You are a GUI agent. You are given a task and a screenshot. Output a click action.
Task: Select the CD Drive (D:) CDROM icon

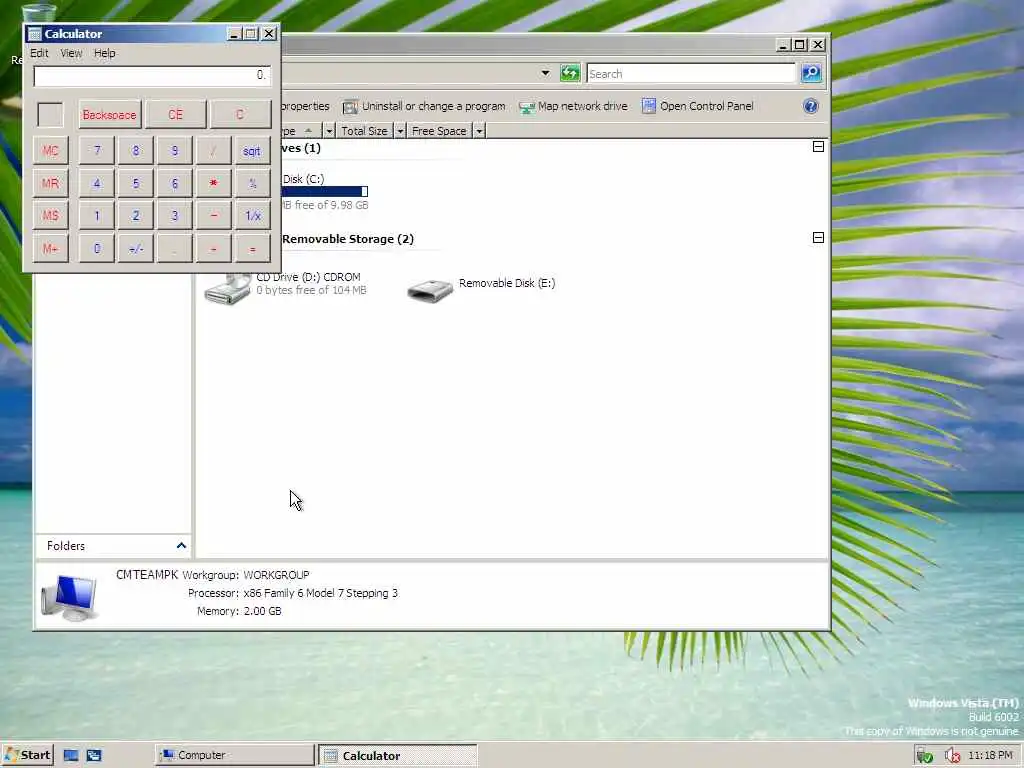(x=227, y=288)
